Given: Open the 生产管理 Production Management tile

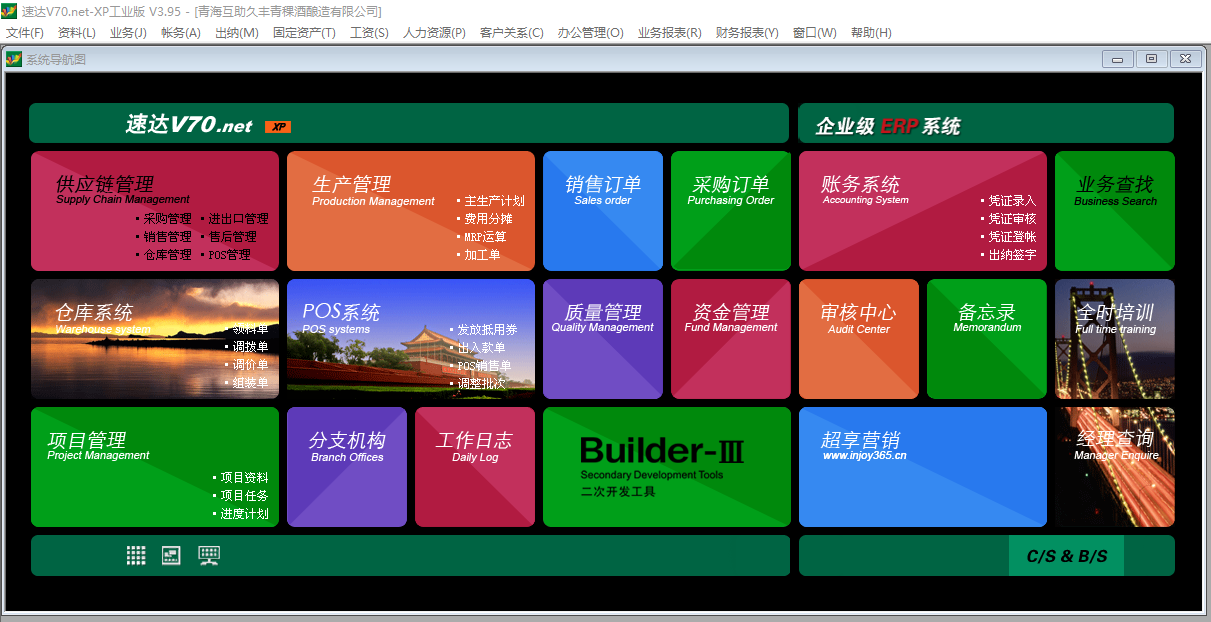Looking at the screenshot, I should click(x=411, y=211).
